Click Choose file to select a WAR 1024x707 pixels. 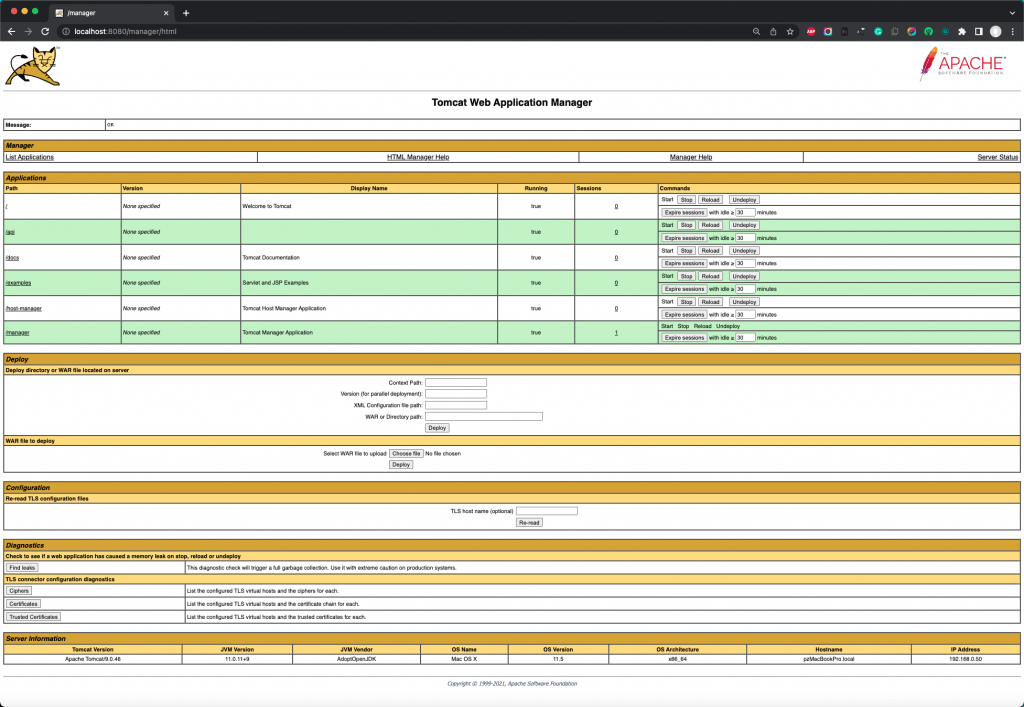[x=406, y=454]
